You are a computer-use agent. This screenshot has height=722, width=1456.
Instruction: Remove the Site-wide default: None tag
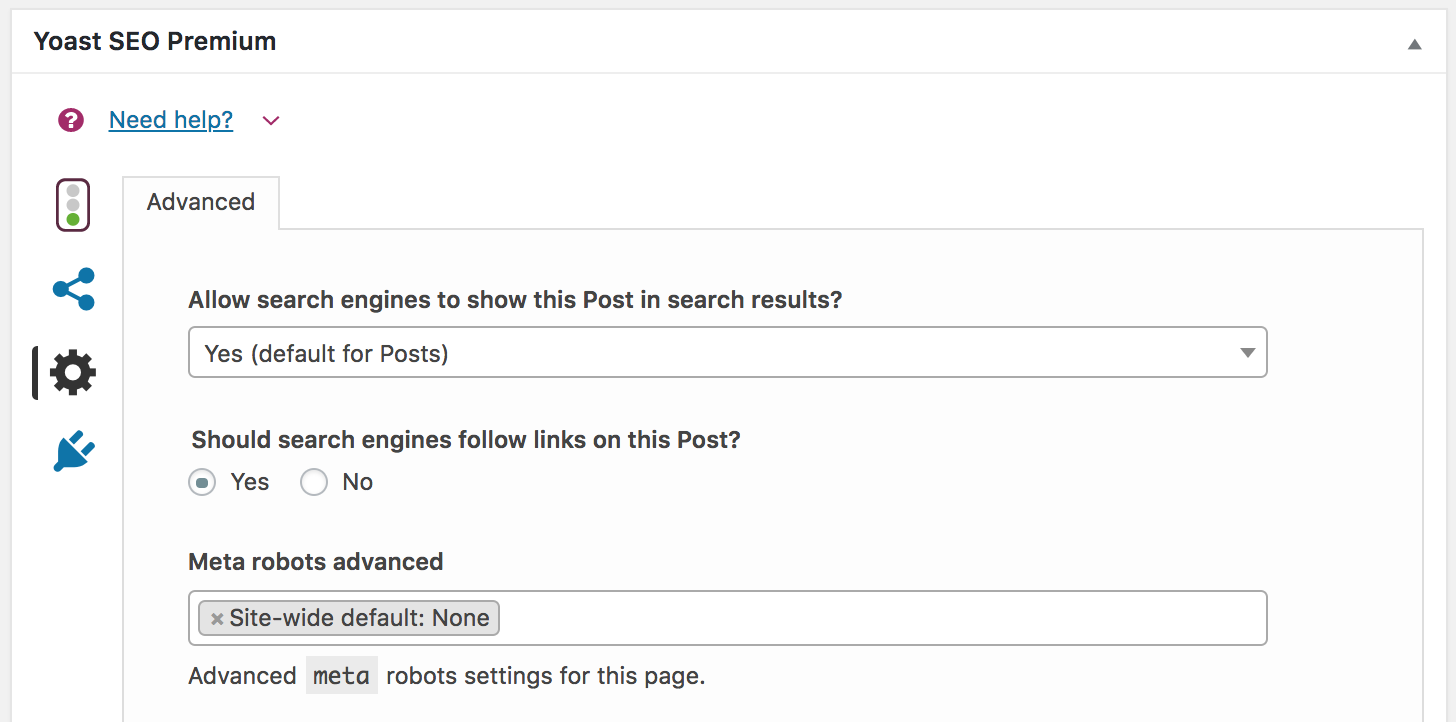(x=217, y=619)
